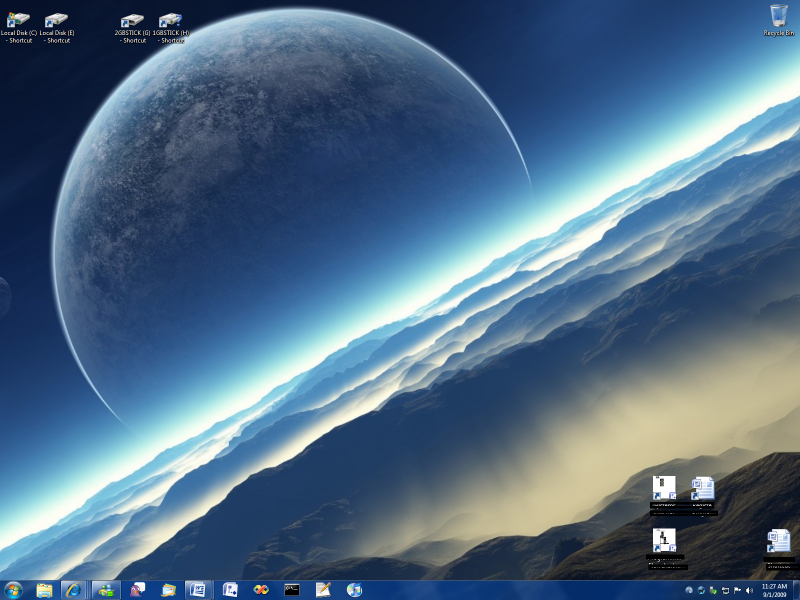
Task: Click the globe with dog tray icon
Action: click(701, 591)
